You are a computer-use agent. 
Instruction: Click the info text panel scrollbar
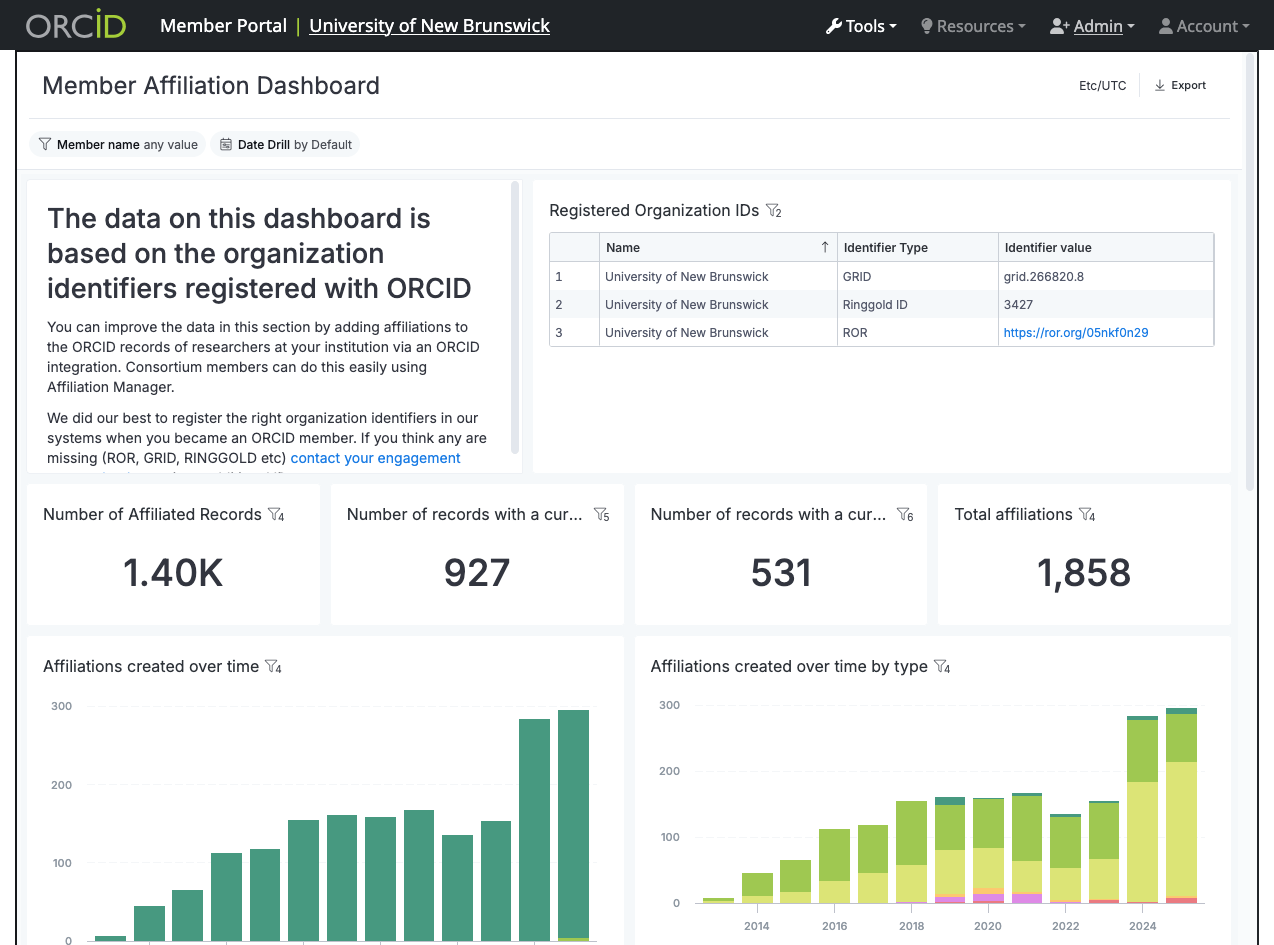click(515, 316)
